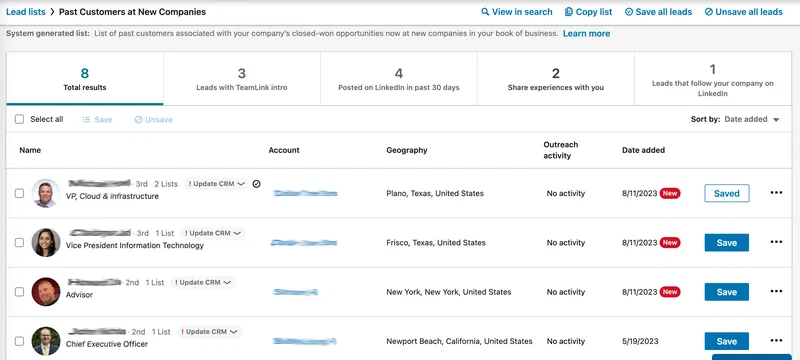Tick checkbox for VP, Cloud & Infrastructure lead
The image size is (800, 360).
pos(19,194)
